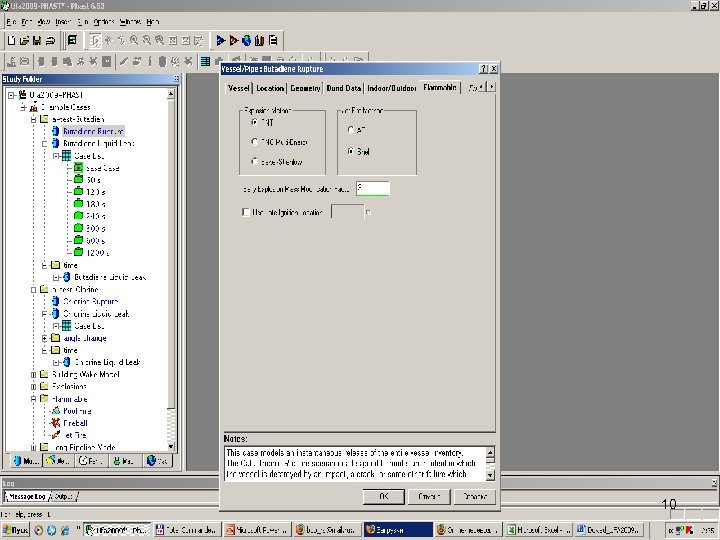The width and height of the screenshot is (720, 540).
Task: Click the Pool Fire icon in tree
Action: pyautogui.click(x=56, y=410)
